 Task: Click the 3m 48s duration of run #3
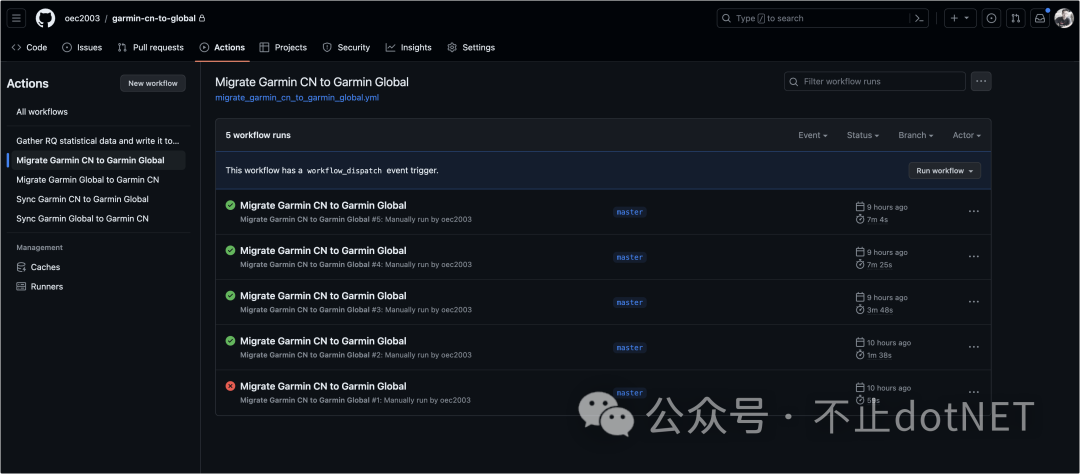(x=880, y=310)
